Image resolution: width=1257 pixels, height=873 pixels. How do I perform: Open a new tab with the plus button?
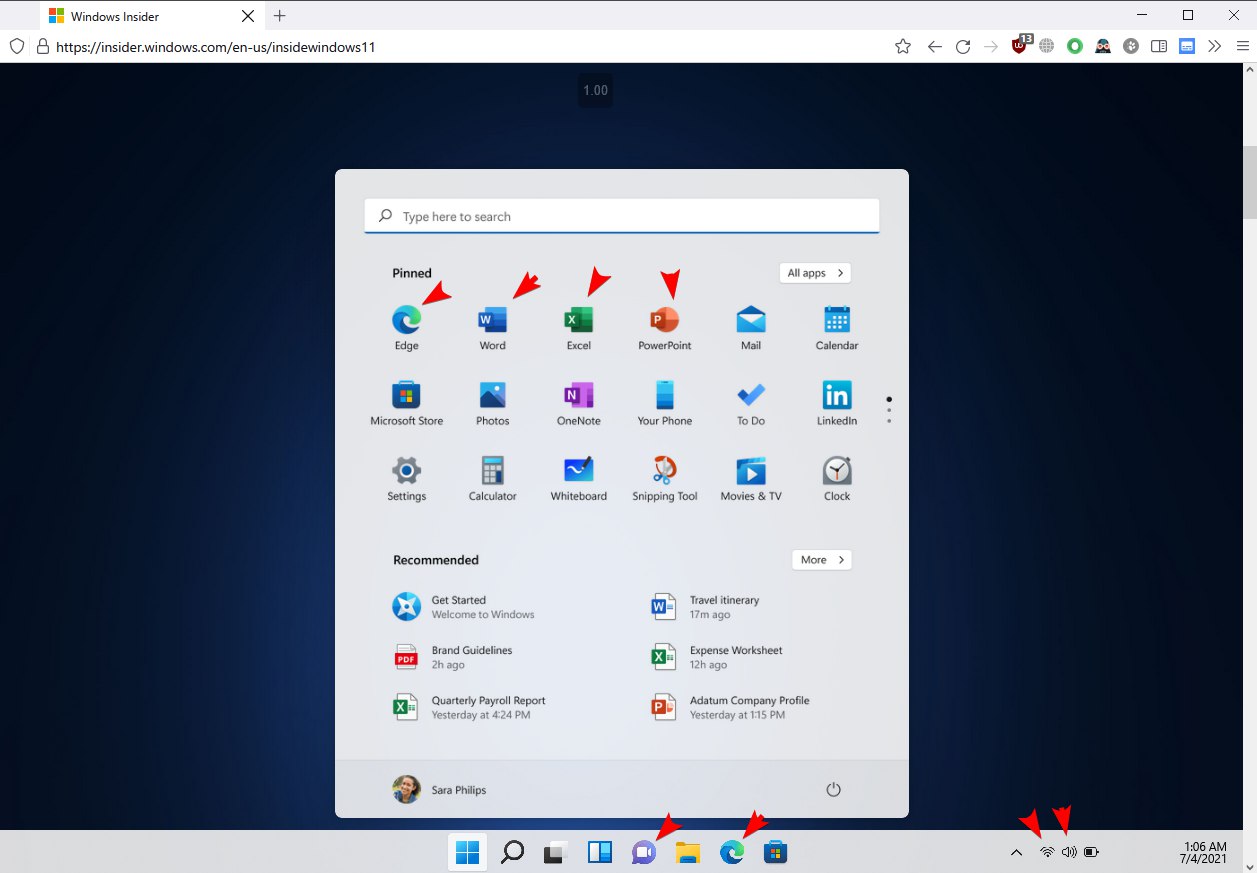point(280,16)
